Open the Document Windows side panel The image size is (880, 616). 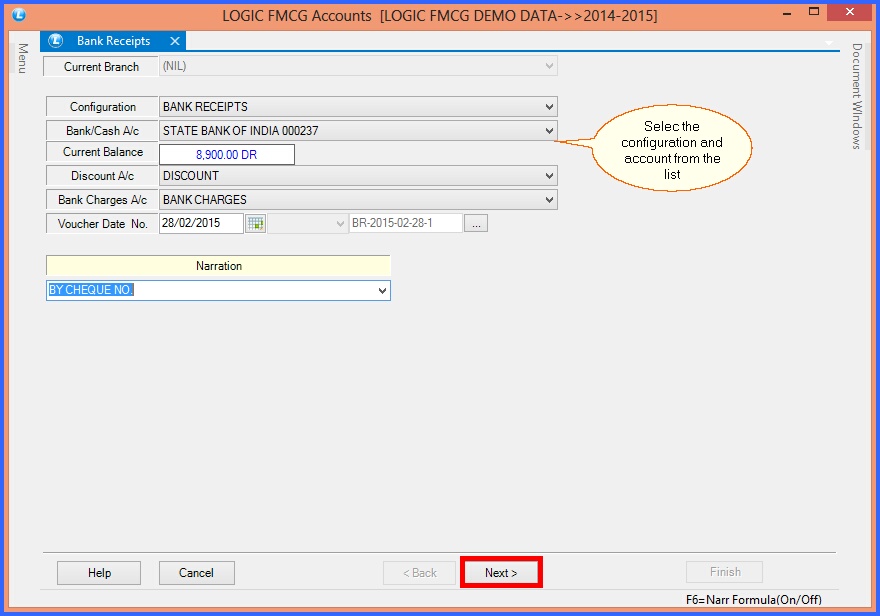click(x=857, y=96)
